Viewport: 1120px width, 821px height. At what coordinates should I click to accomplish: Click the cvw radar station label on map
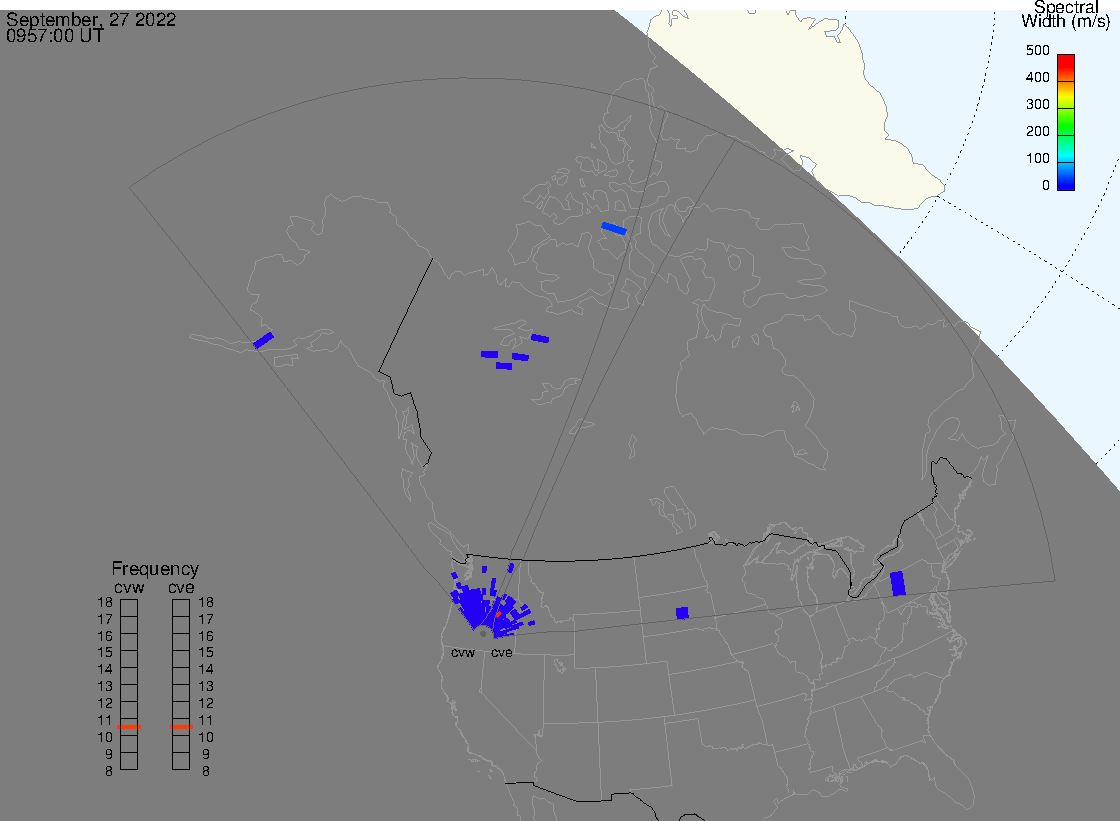tap(463, 653)
